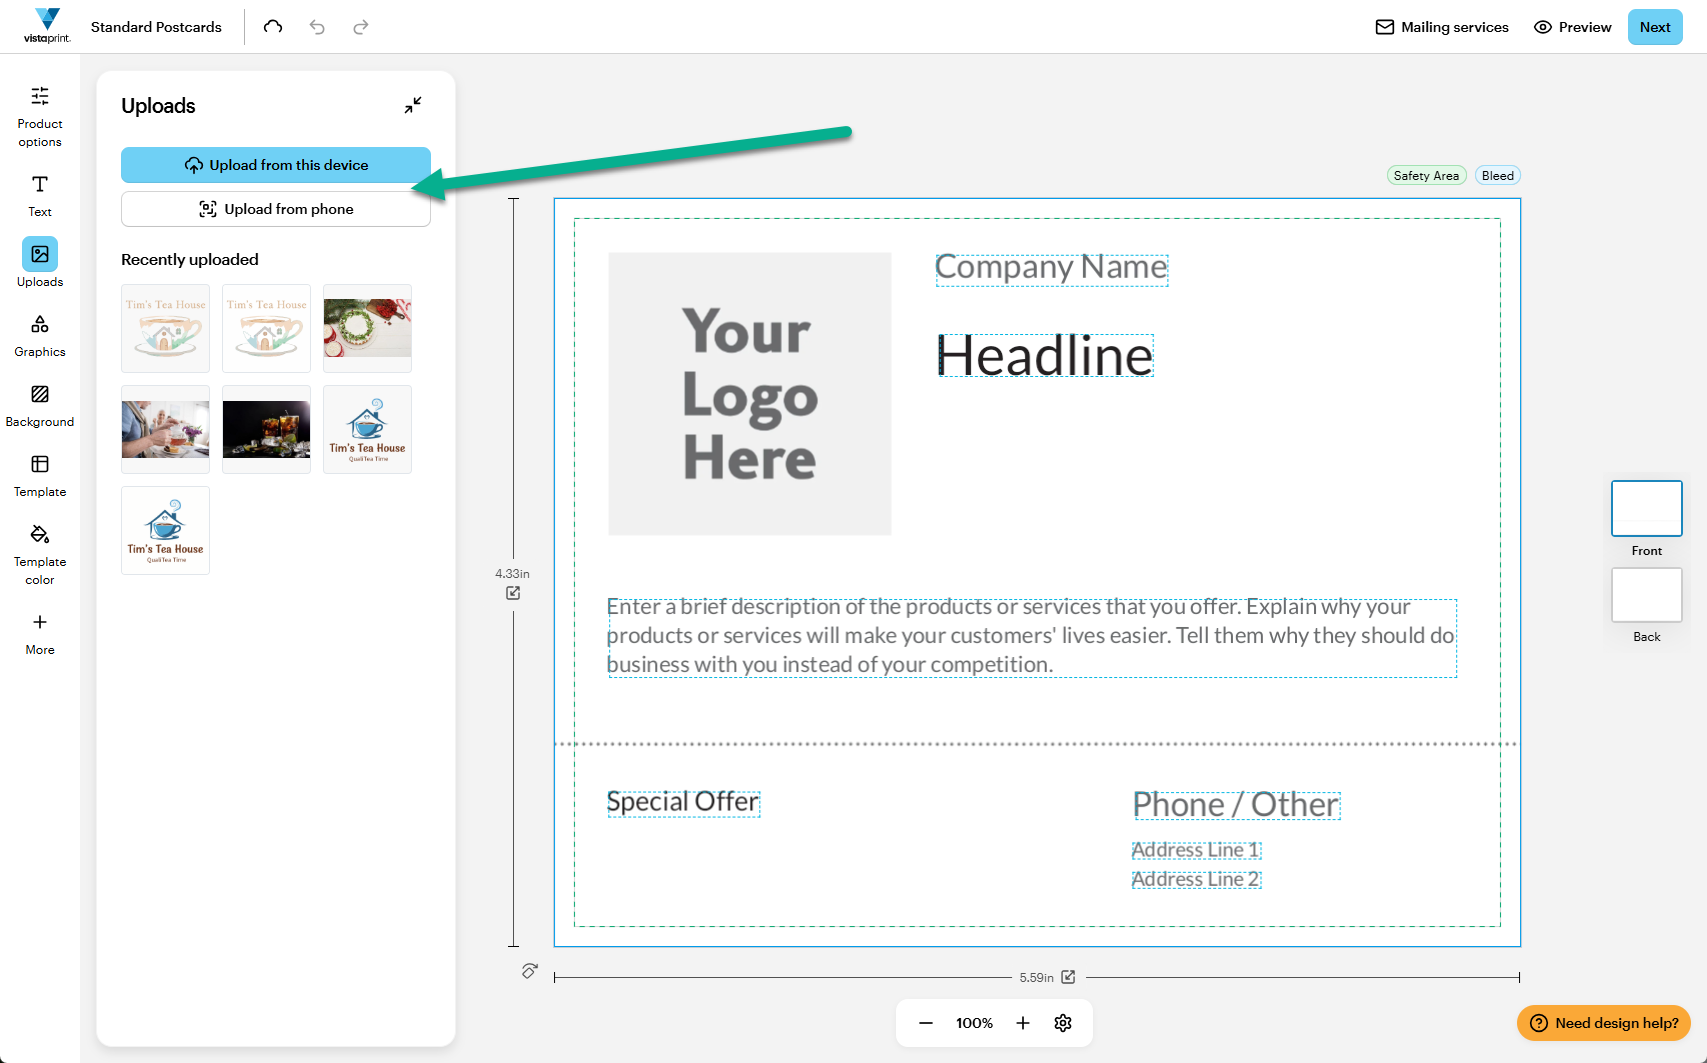1707x1063 pixels.
Task: Click the Next button
Action: [x=1655, y=27]
